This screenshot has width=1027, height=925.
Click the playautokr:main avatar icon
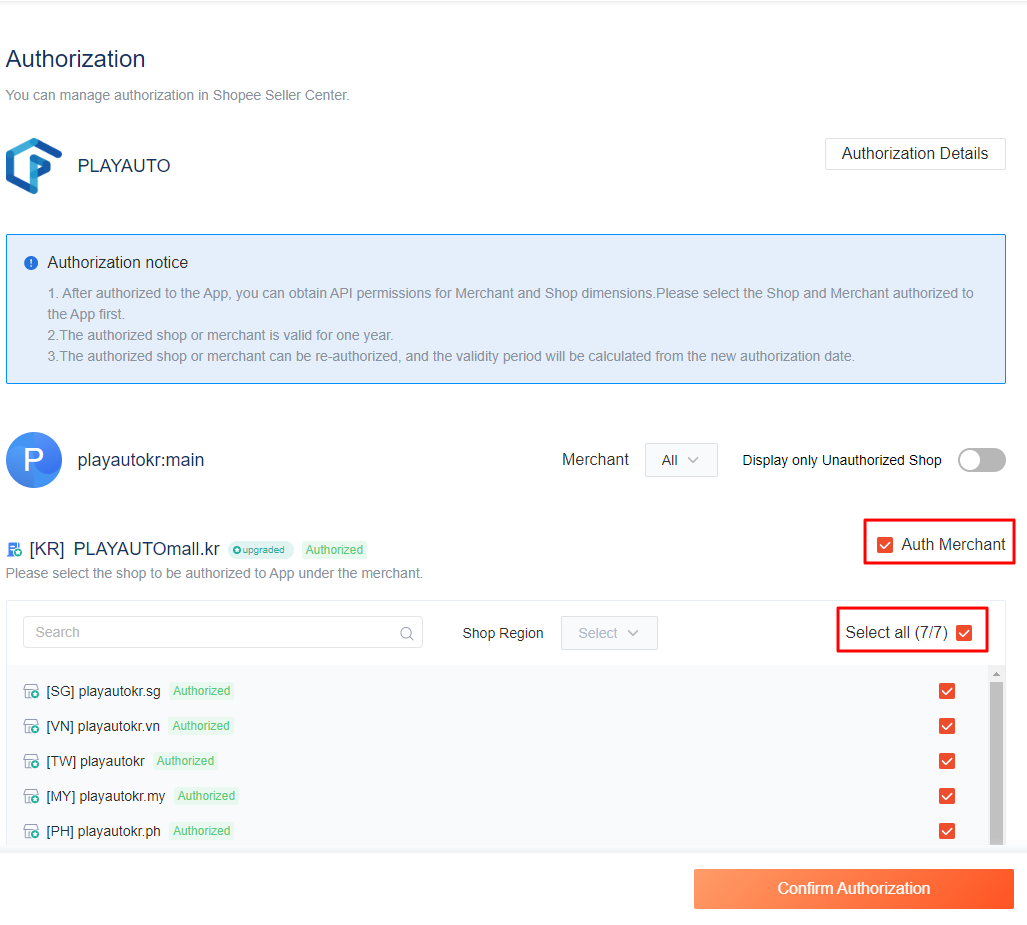click(x=34, y=460)
